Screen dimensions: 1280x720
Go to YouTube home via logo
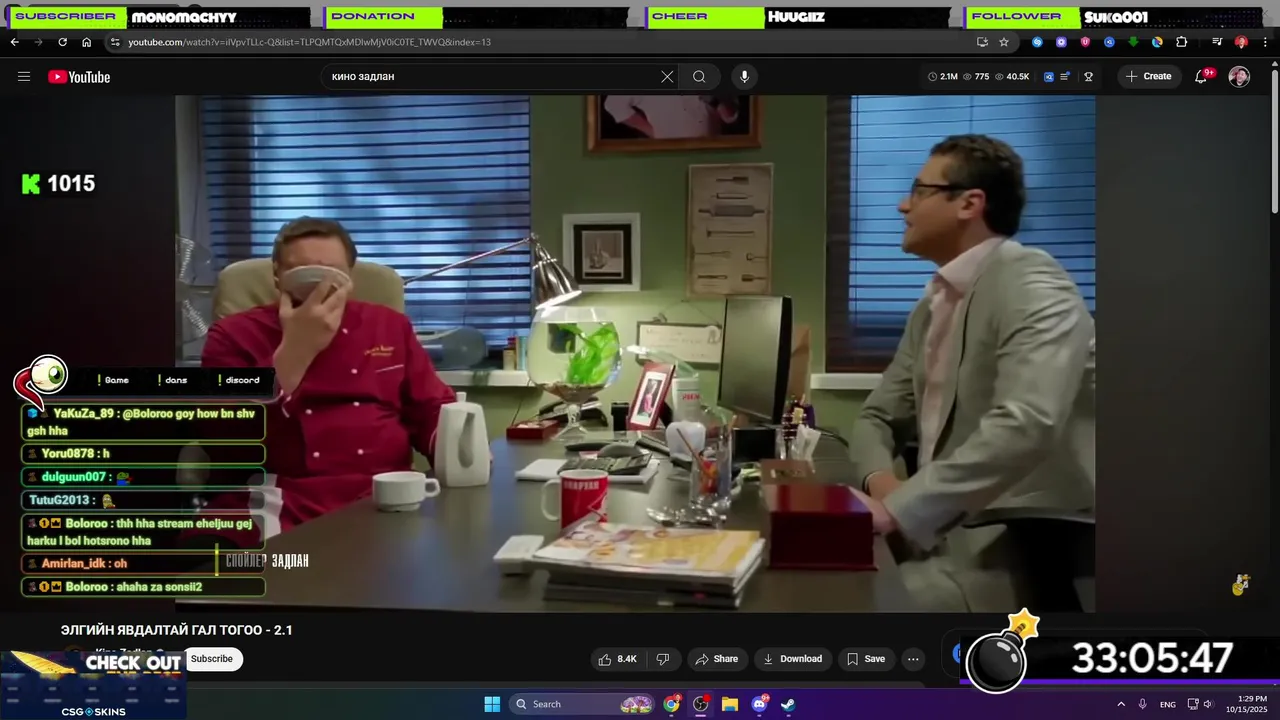click(79, 77)
